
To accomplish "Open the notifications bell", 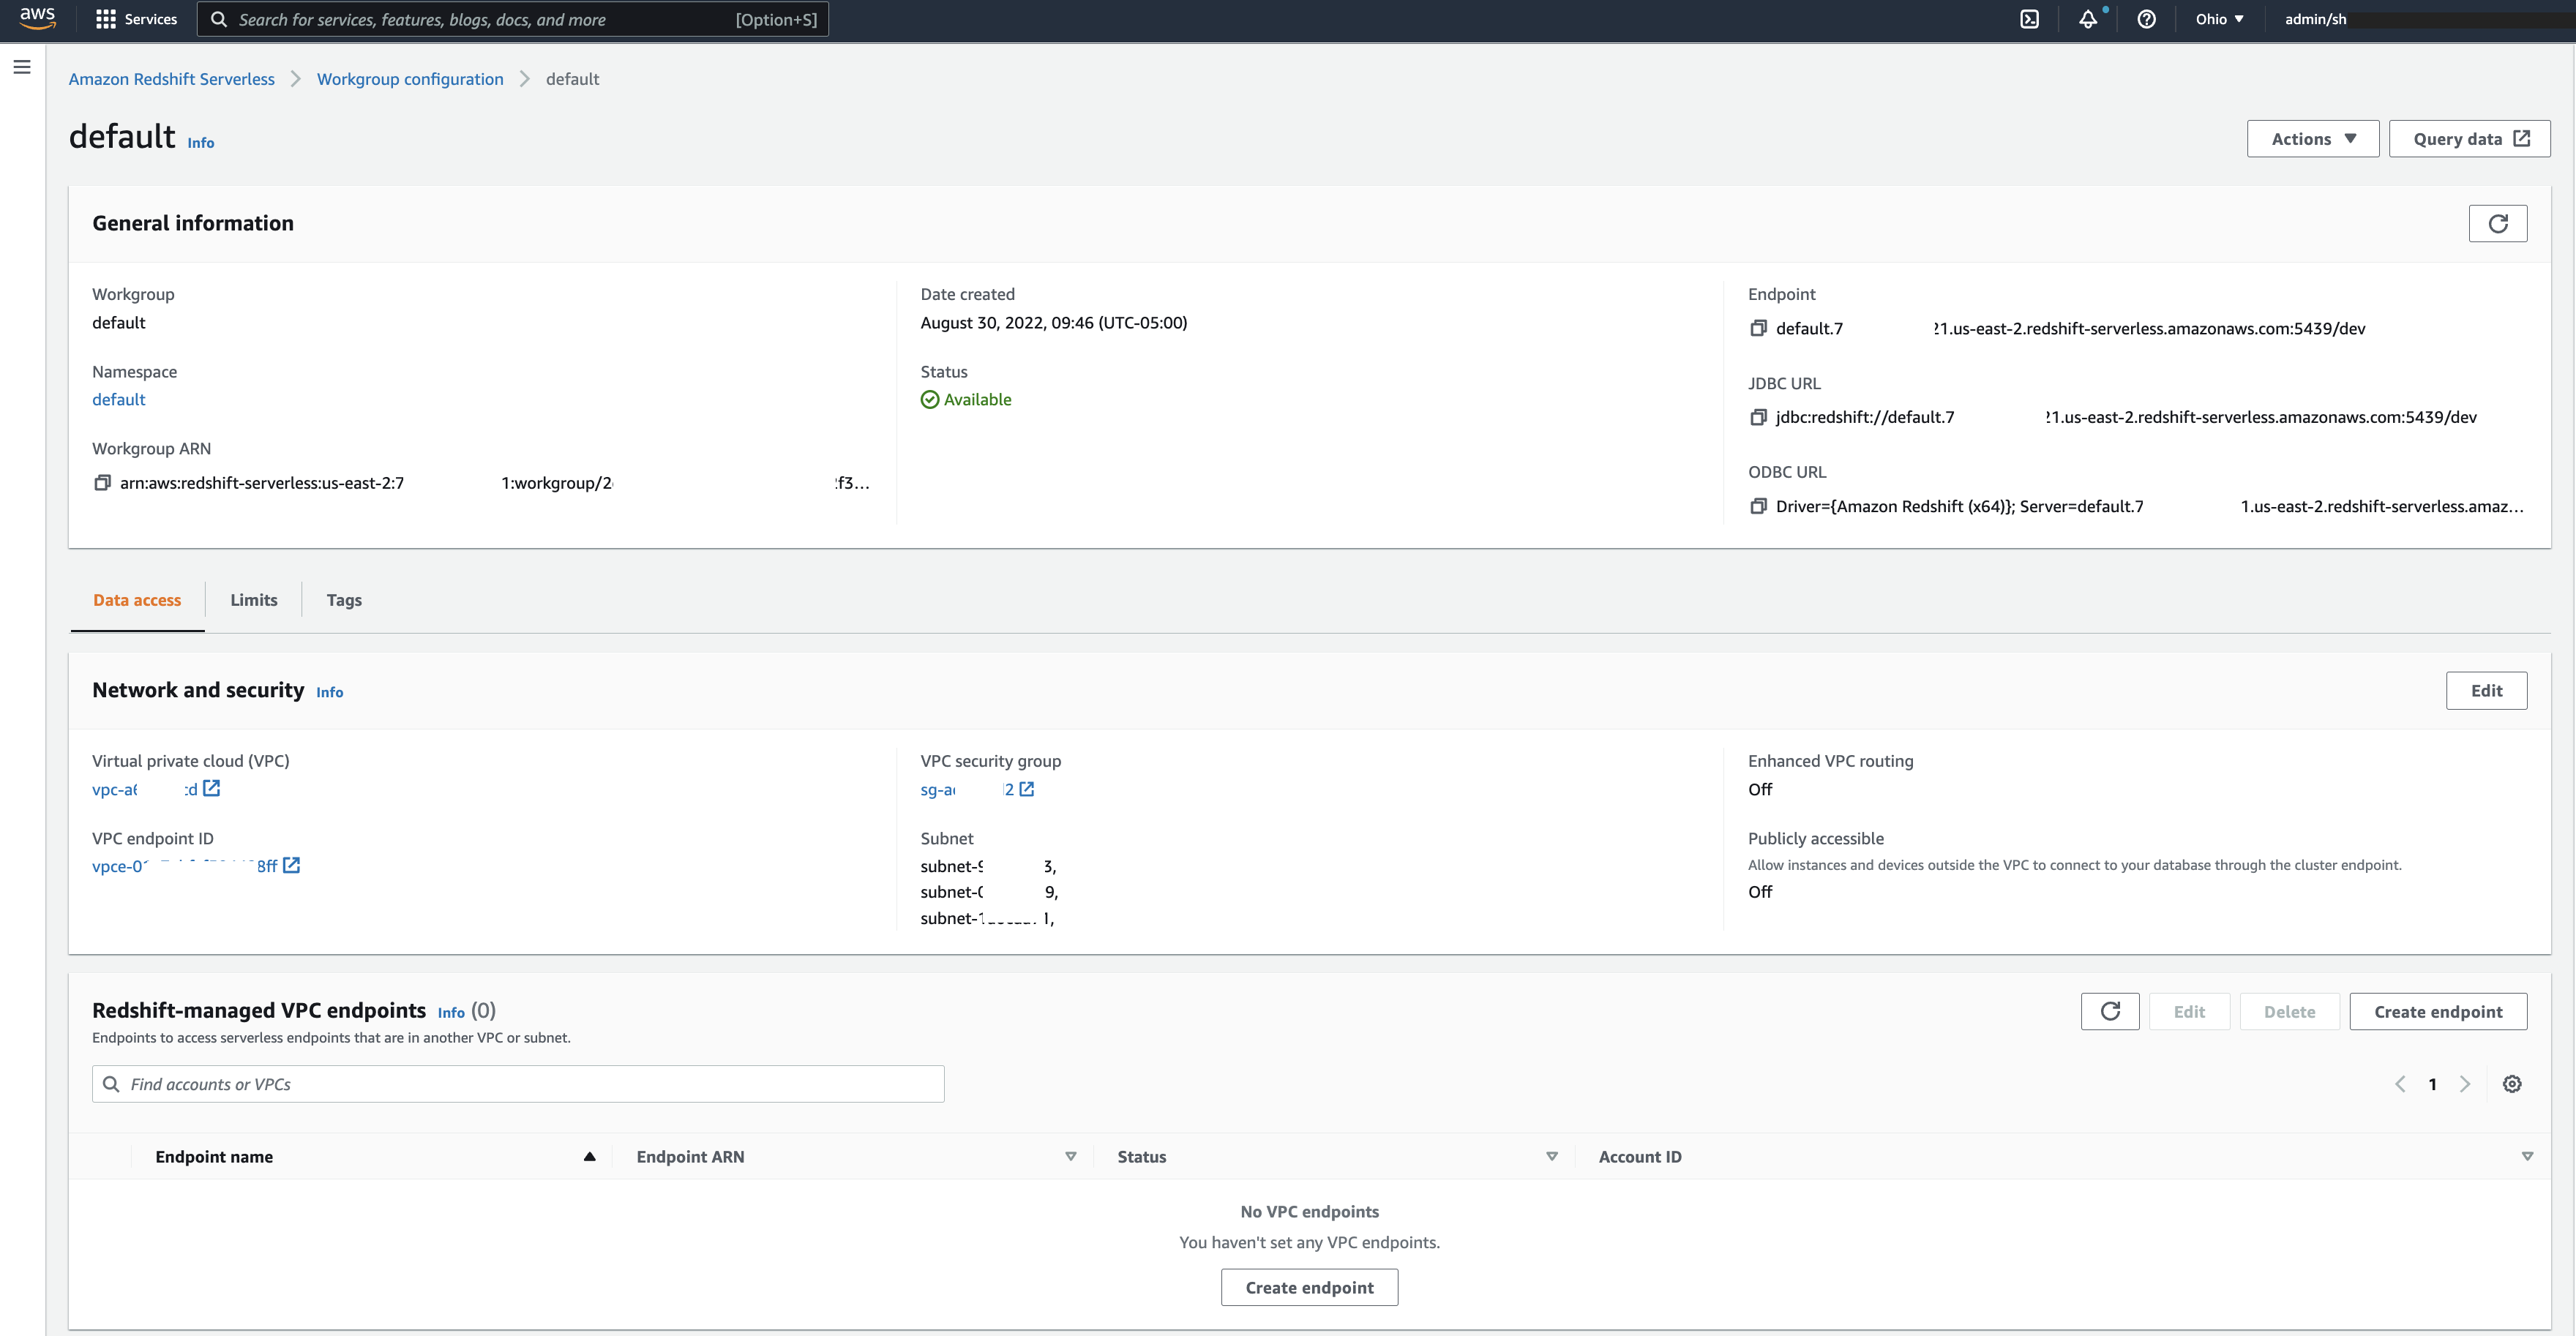I will pos(2088,19).
